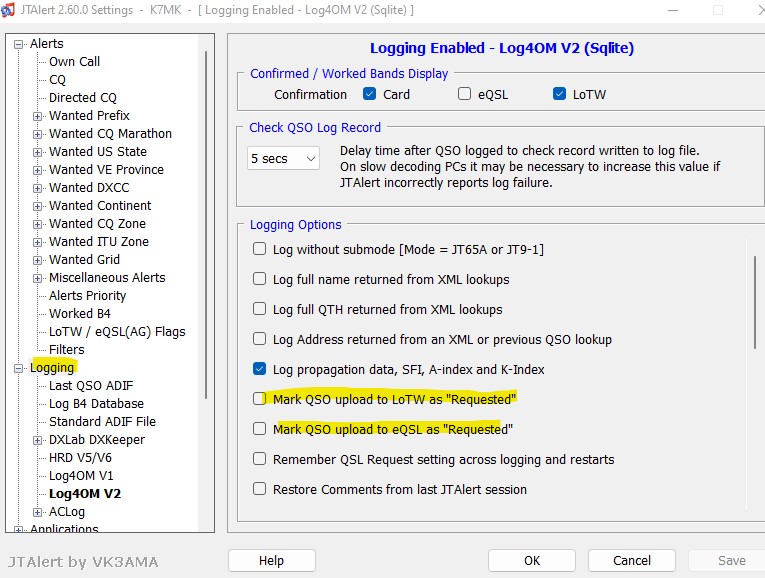Screen dimensions: 765x578
Task: Open Directed CQ settings
Action: point(83,98)
